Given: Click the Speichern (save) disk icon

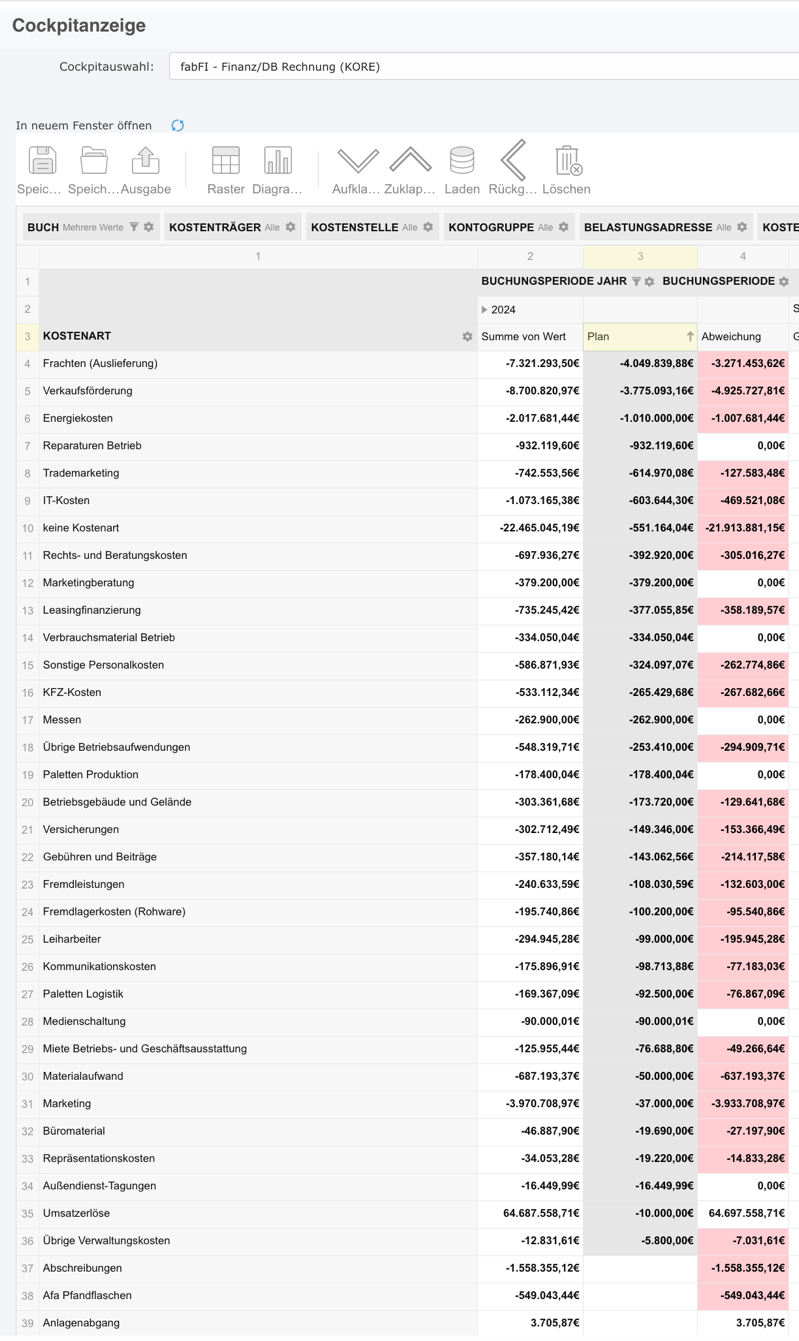Looking at the screenshot, I should coord(42,161).
